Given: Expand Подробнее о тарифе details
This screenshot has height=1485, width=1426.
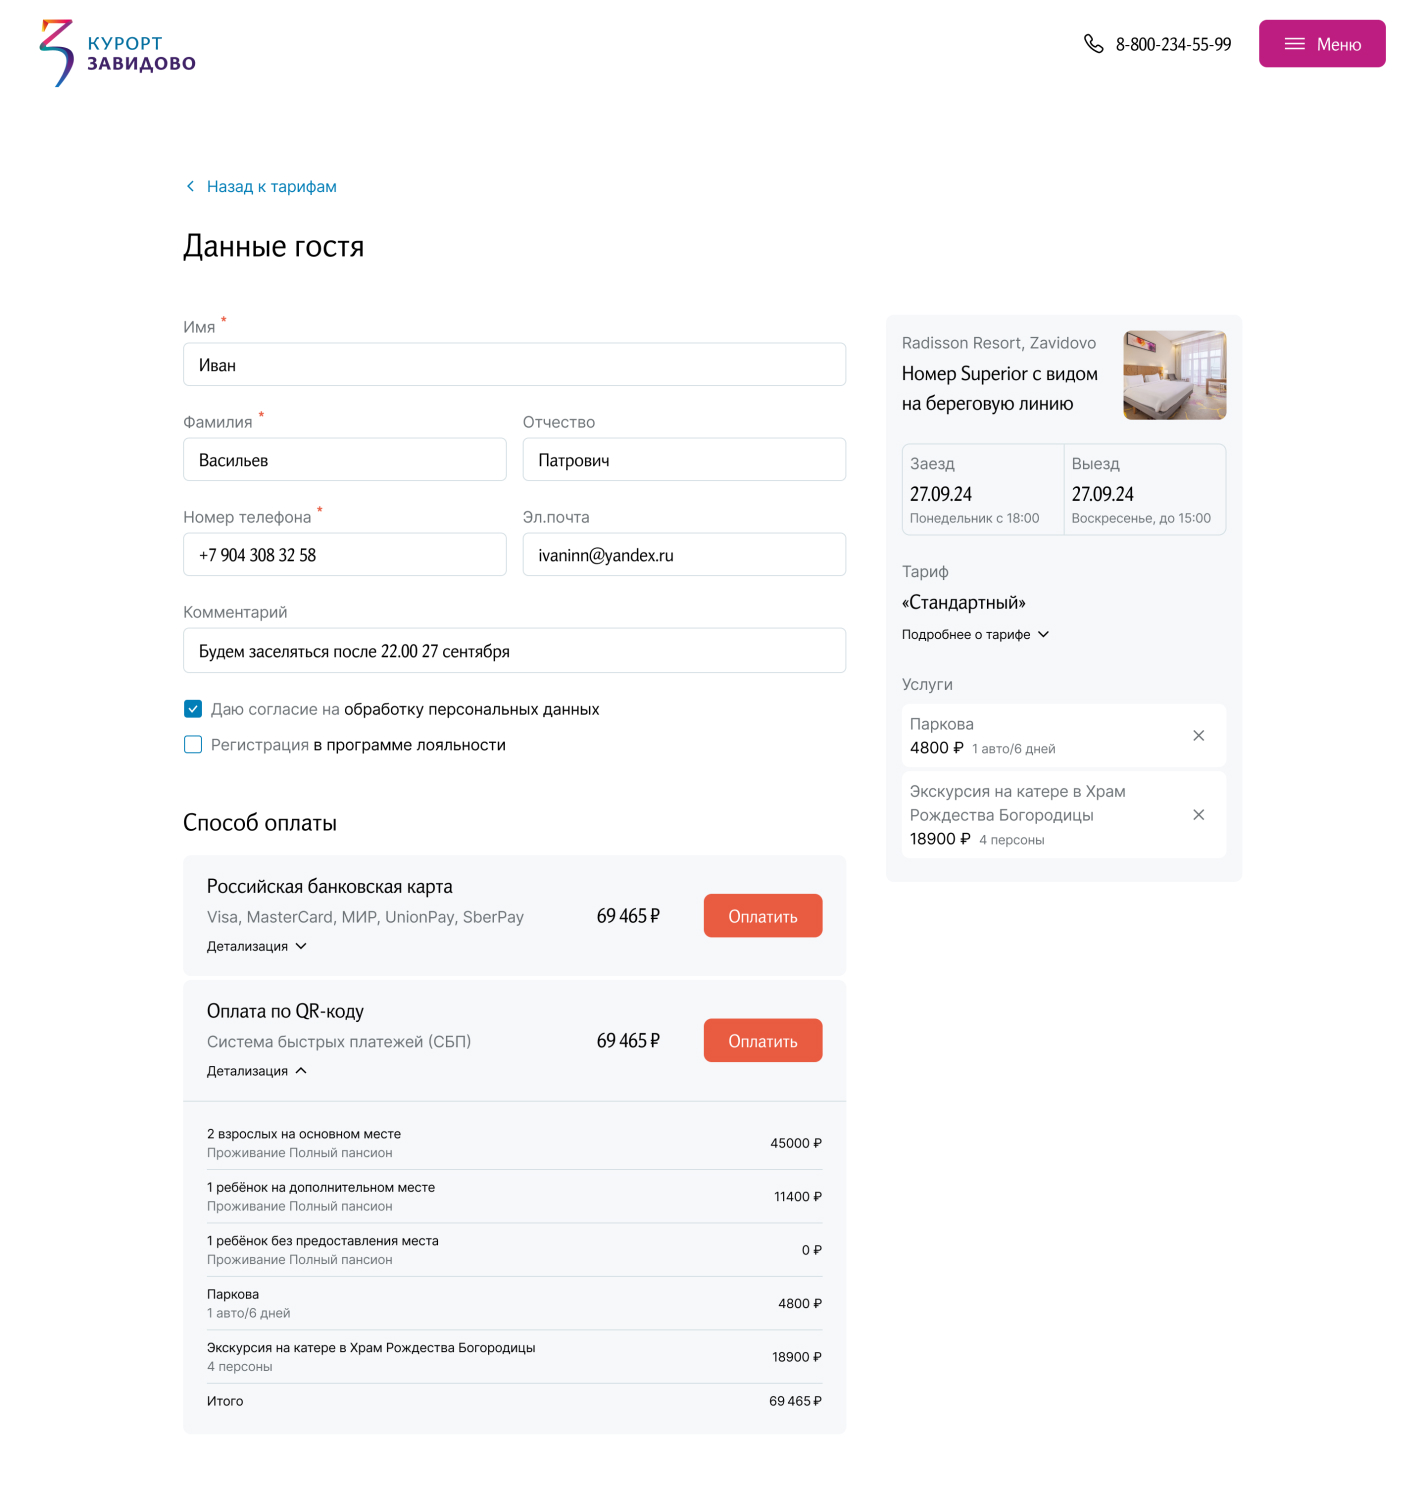Looking at the screenshot, I should point(975,635).
